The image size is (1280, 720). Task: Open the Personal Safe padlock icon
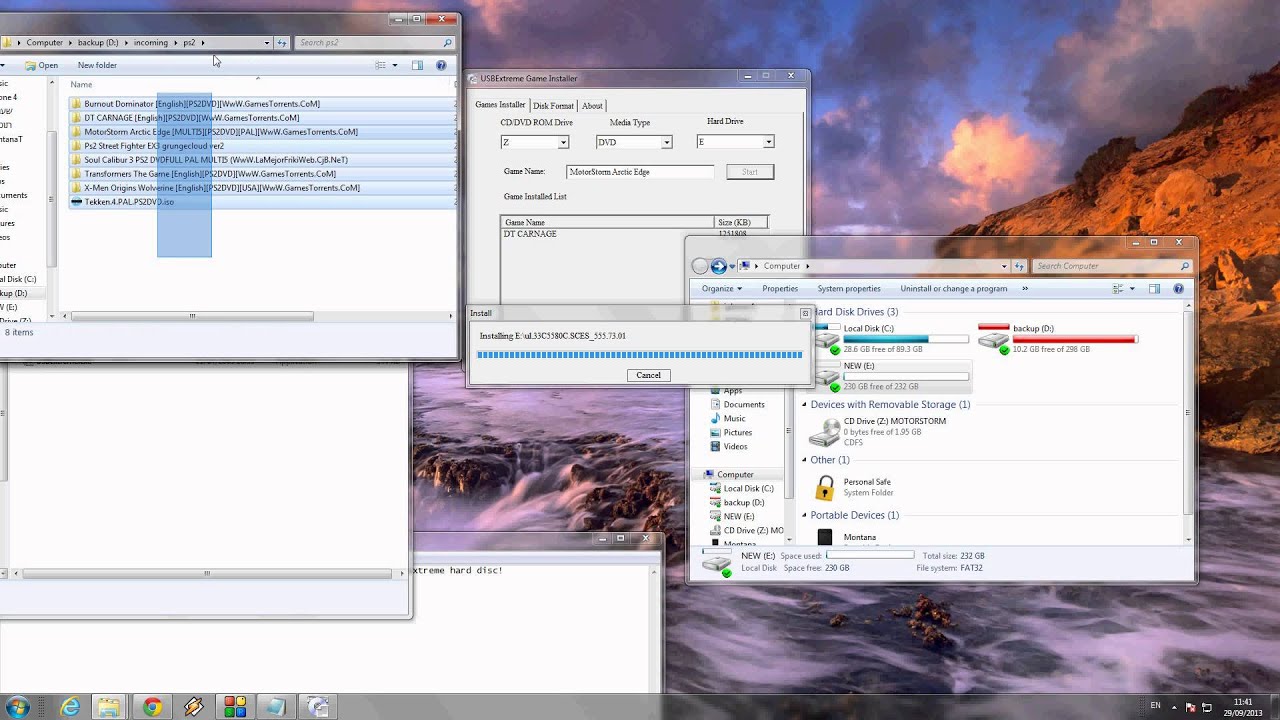pos(825,488)
